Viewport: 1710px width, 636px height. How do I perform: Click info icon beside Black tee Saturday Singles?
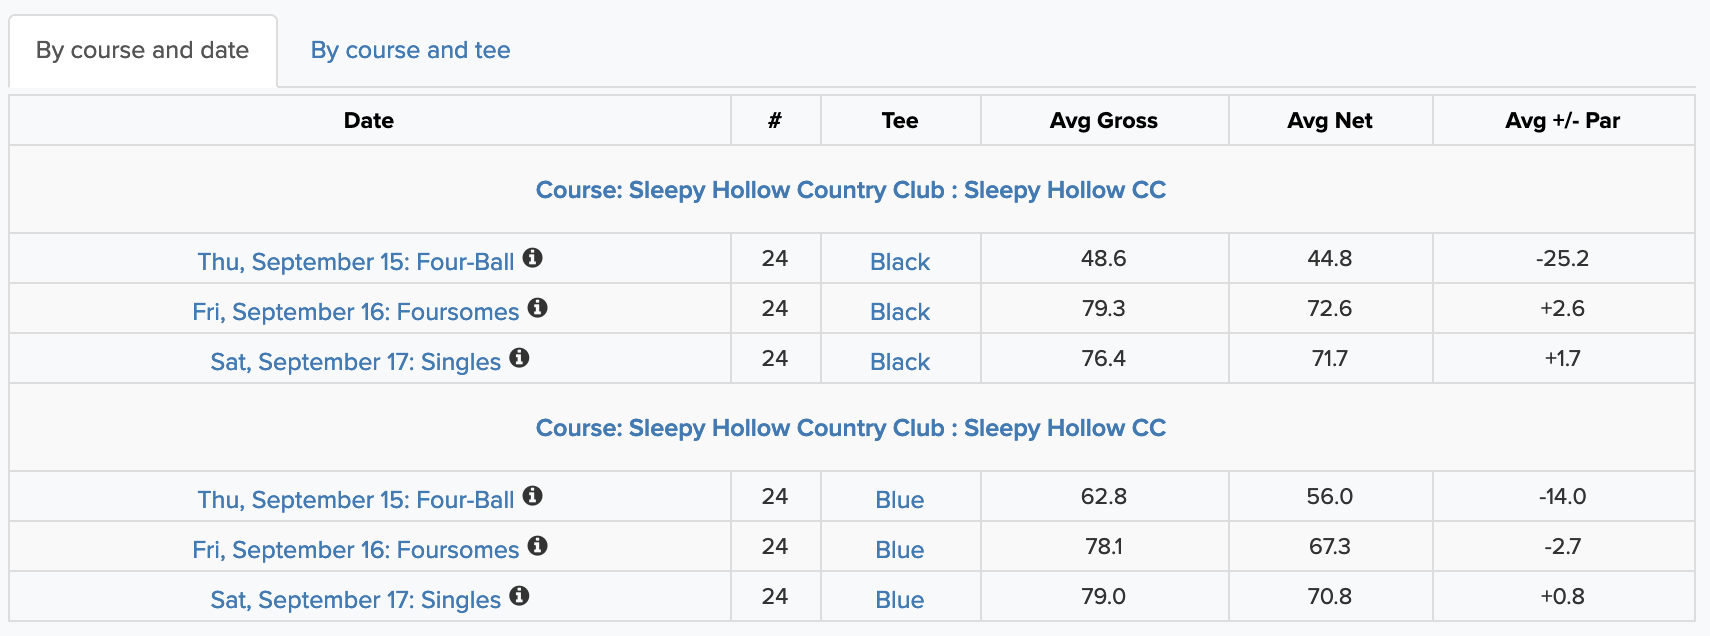519,358
